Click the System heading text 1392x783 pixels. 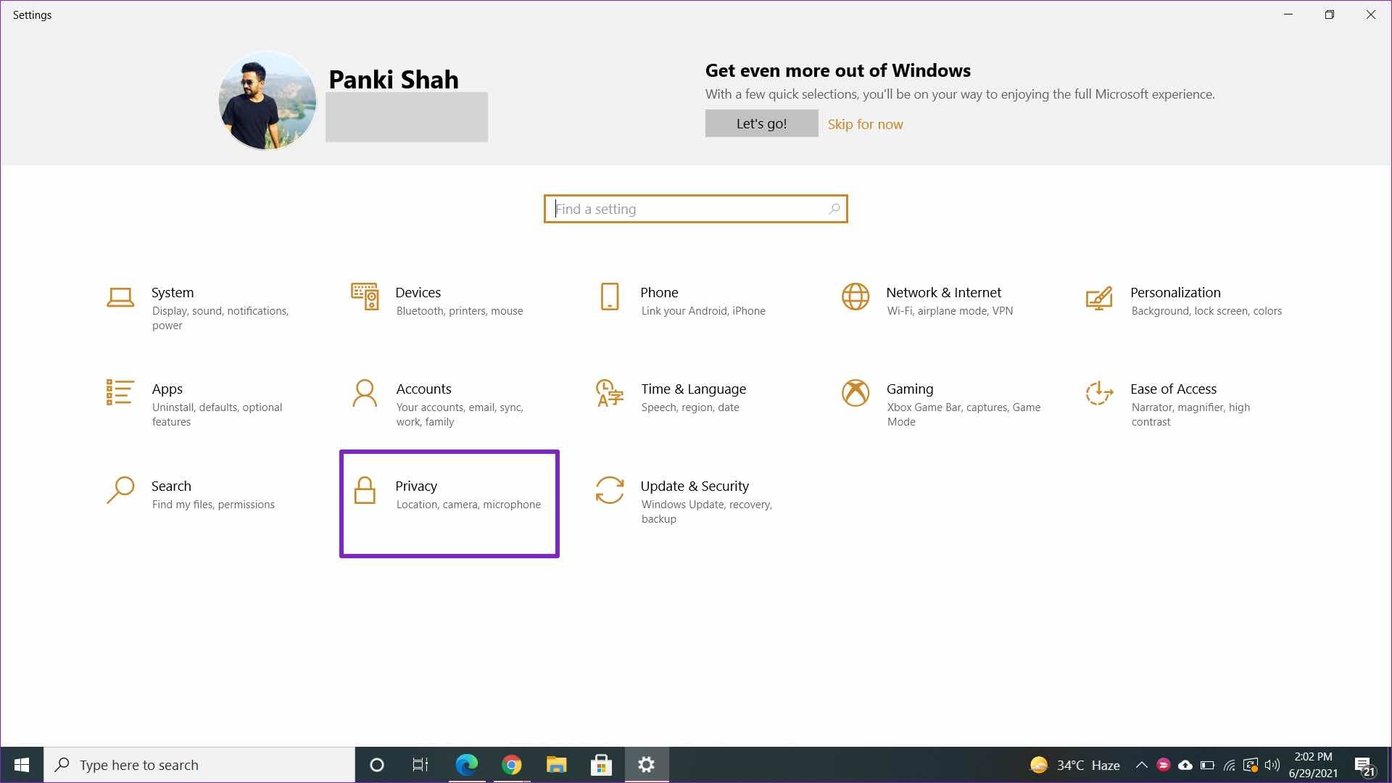click(172, 292)
